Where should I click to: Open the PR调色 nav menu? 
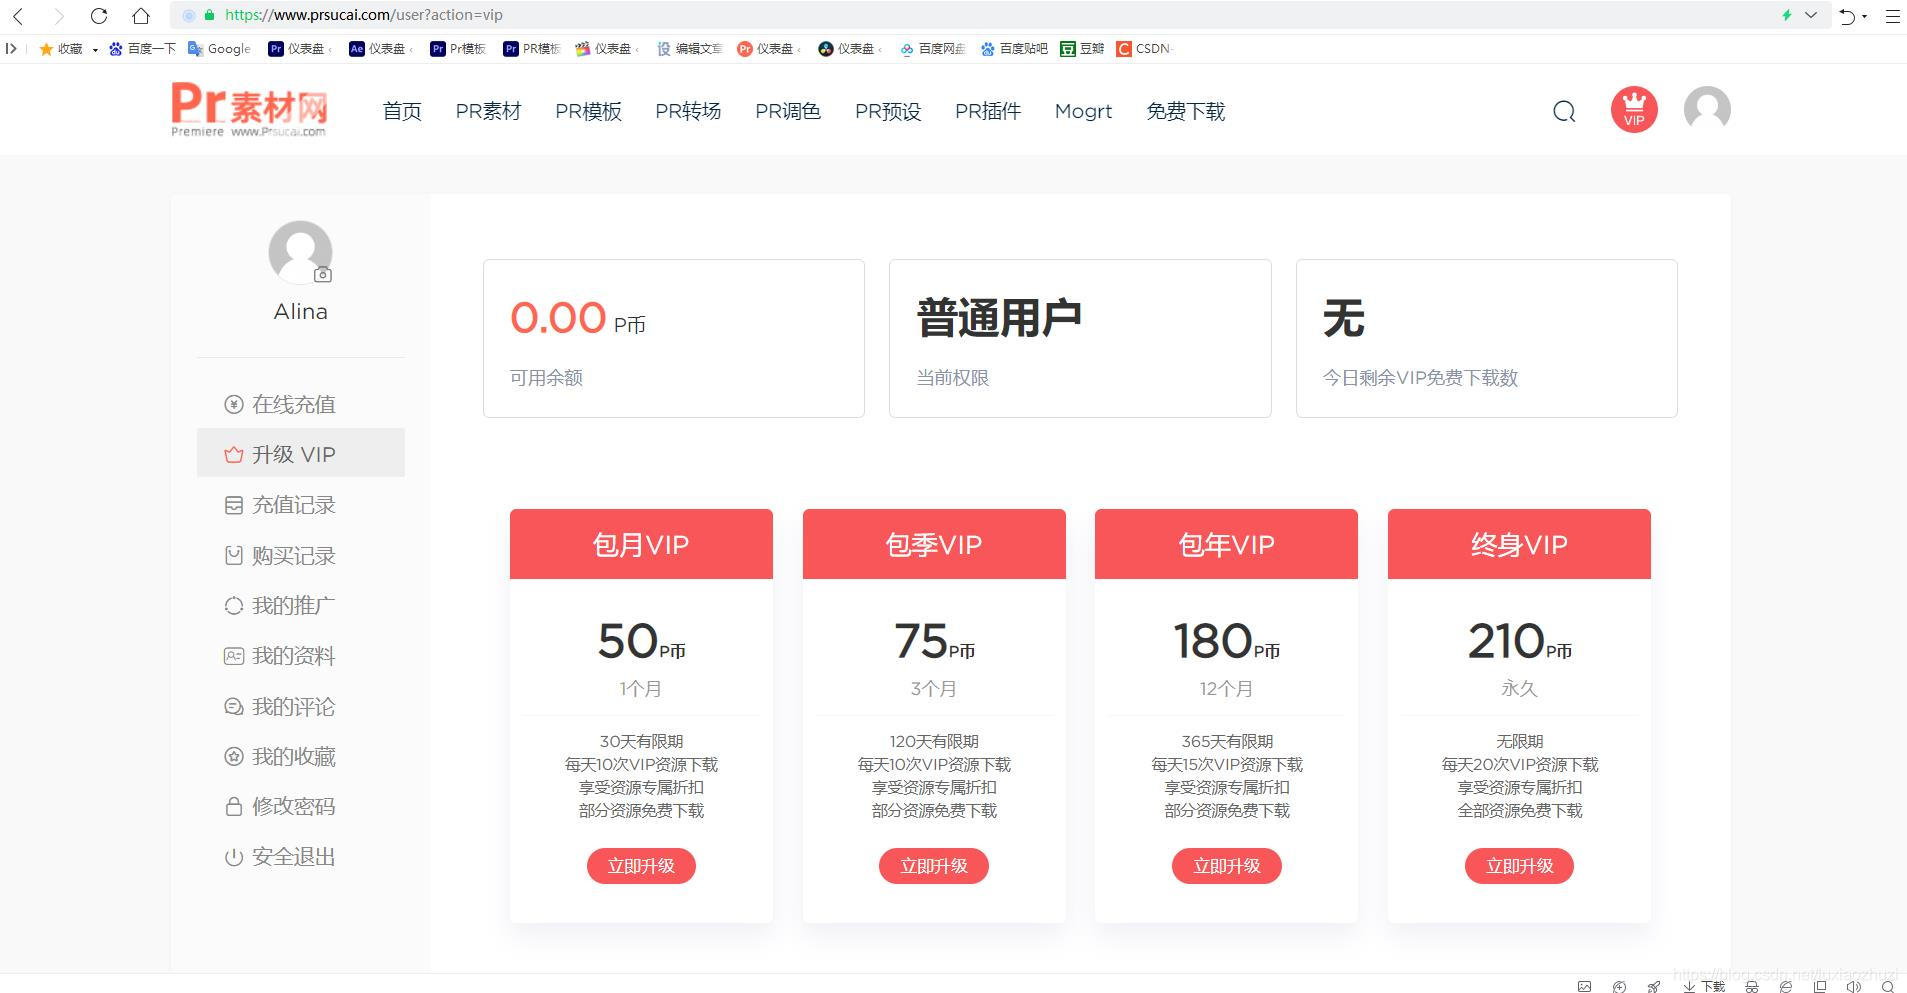(788, 111)
